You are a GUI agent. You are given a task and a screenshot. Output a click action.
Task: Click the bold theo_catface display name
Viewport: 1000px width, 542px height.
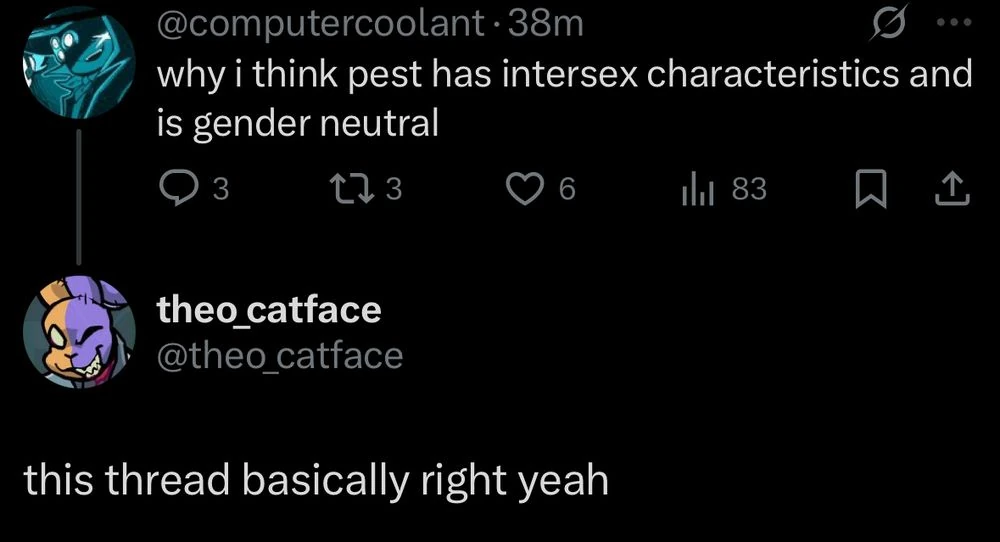(x=269, y=310)
